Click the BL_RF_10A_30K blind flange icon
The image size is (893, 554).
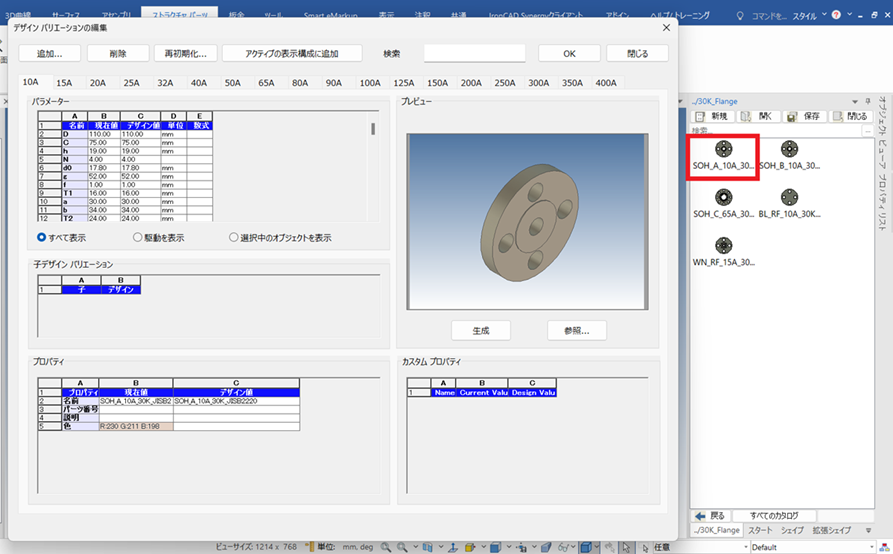click(789, 197)
